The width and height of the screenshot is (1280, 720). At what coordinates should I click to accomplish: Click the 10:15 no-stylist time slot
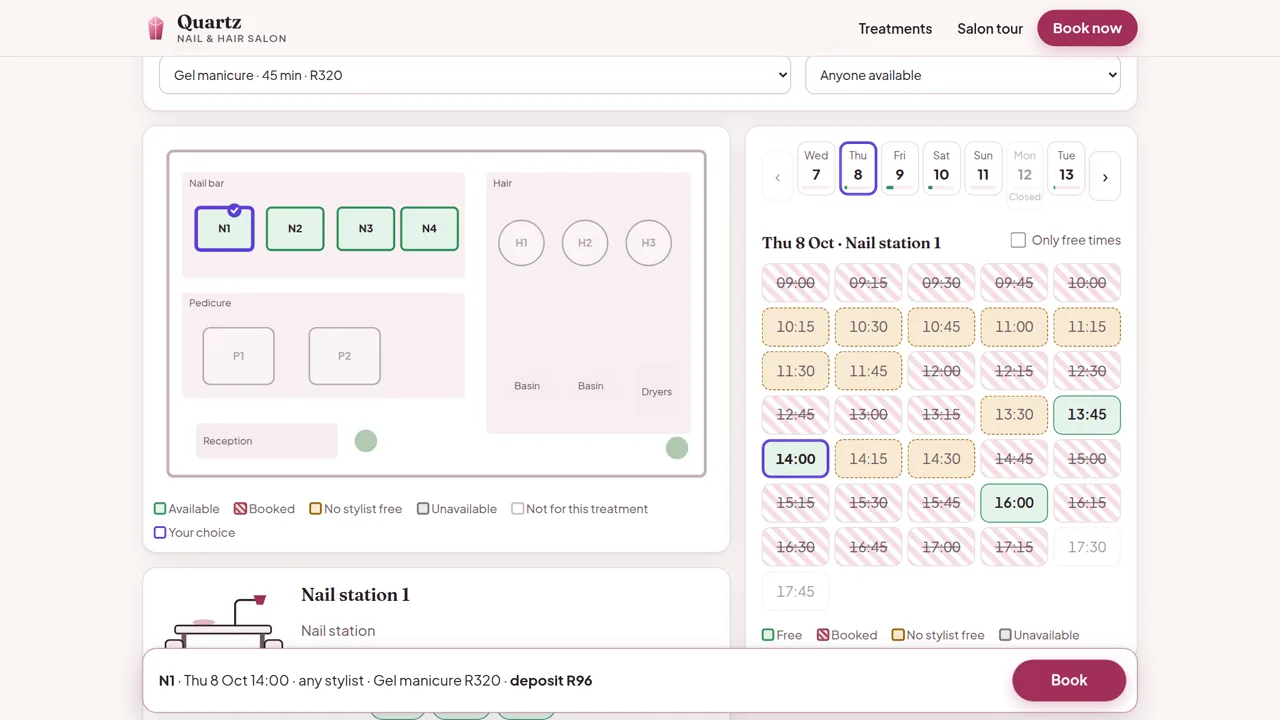(x=795, y=327)
